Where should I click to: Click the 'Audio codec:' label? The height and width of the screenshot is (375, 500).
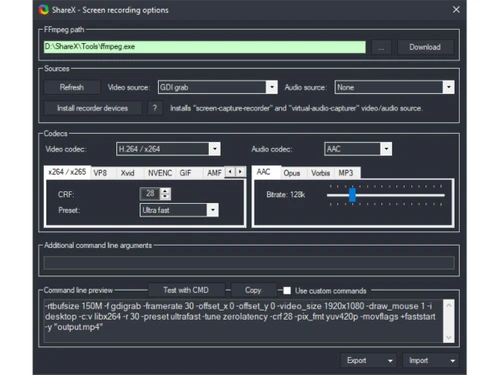[x=272, y=149]
